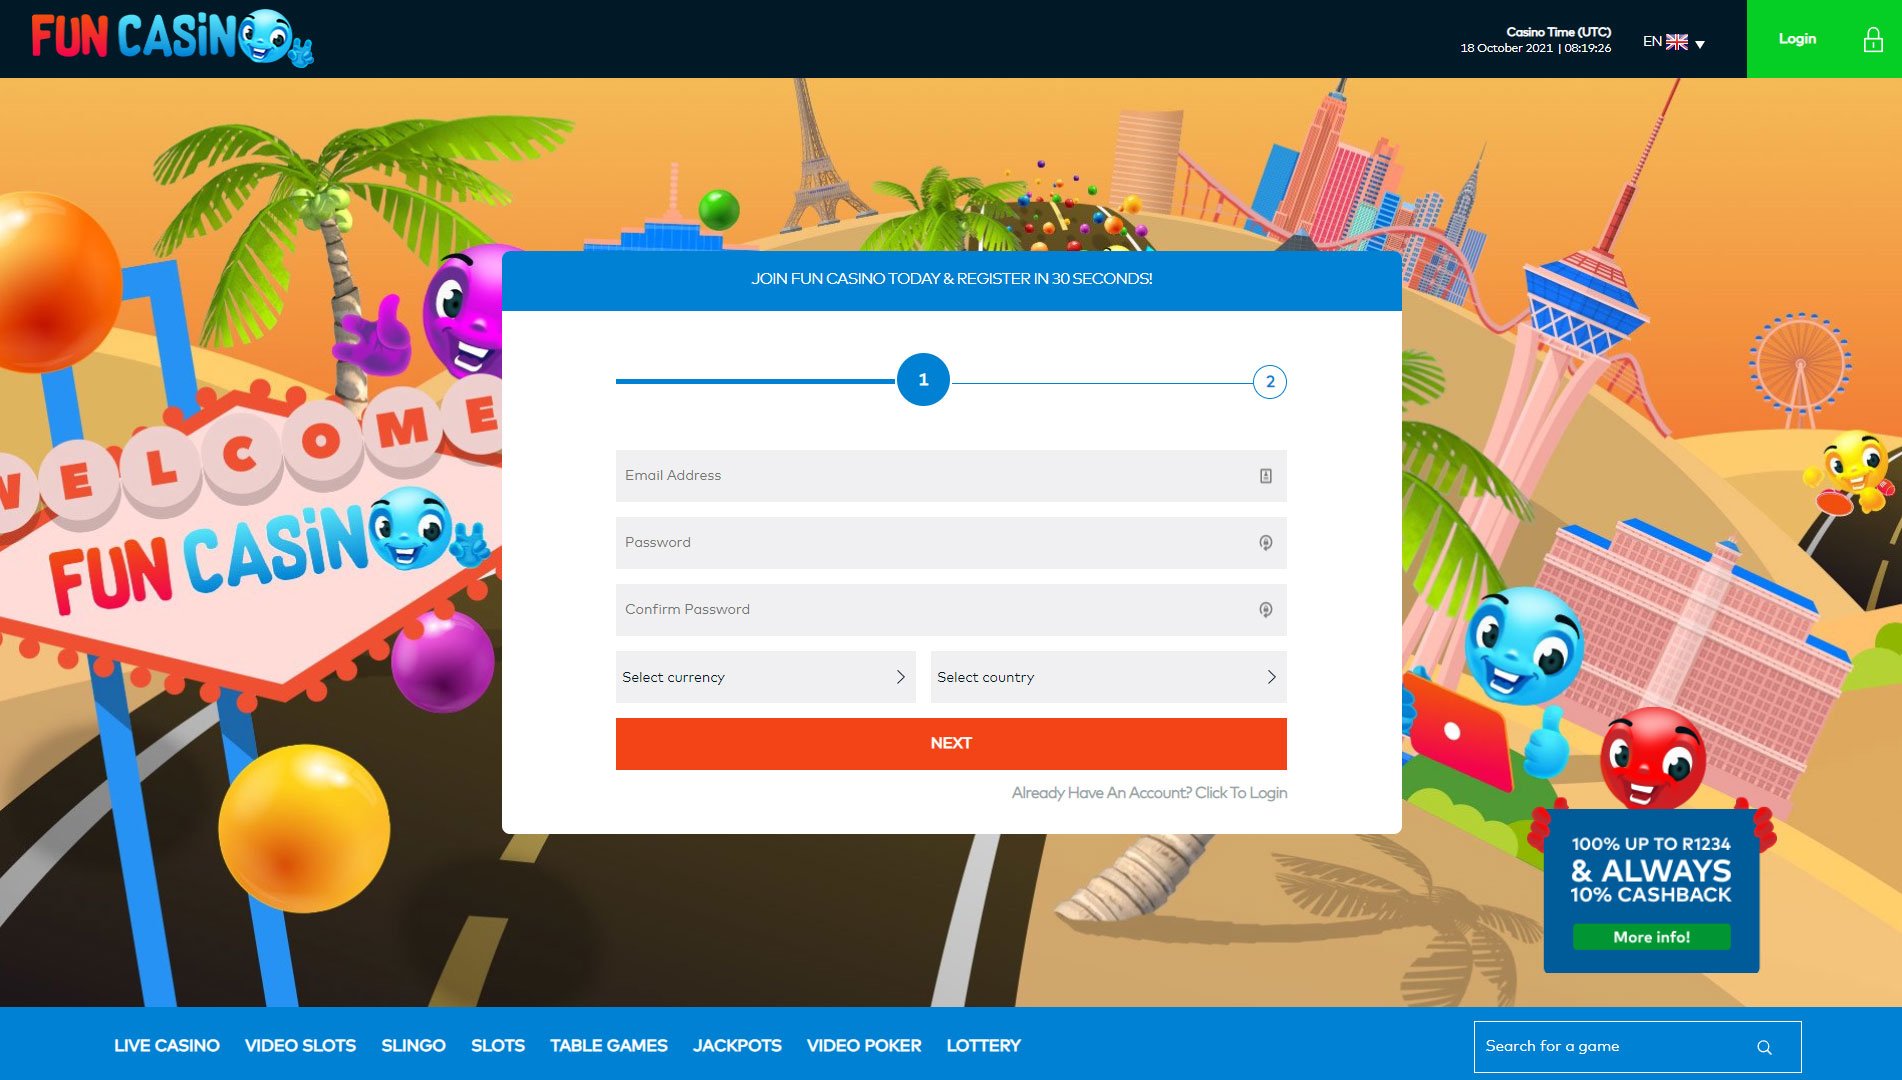1902x1080 pixels.
Task: Click the Confirm Password field
Action: click(x=951, y=610)
